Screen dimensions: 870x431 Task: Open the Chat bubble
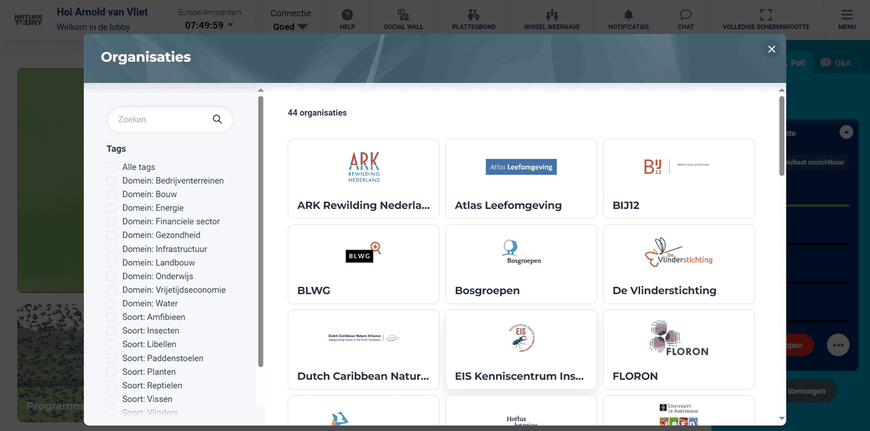click(686, 19)
